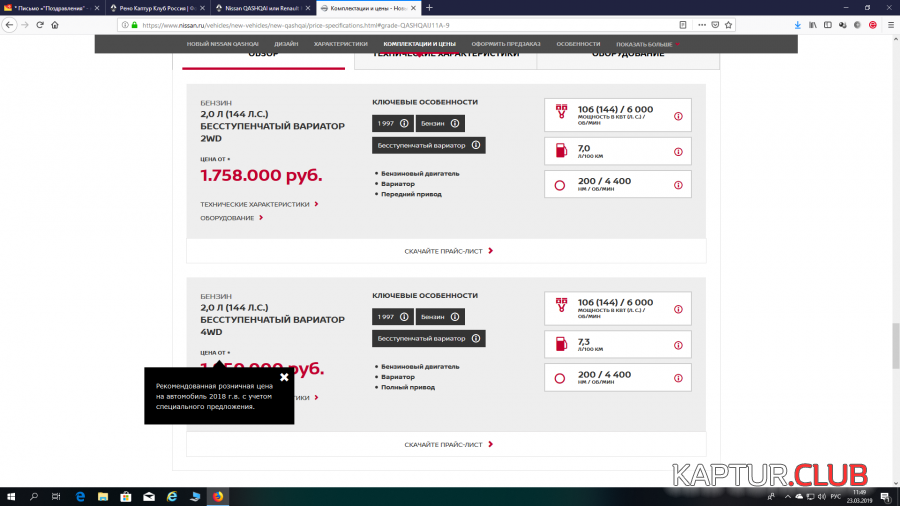Switch to the Рено Каптур Клуб Россия browser tab

[x=156, y=8]
